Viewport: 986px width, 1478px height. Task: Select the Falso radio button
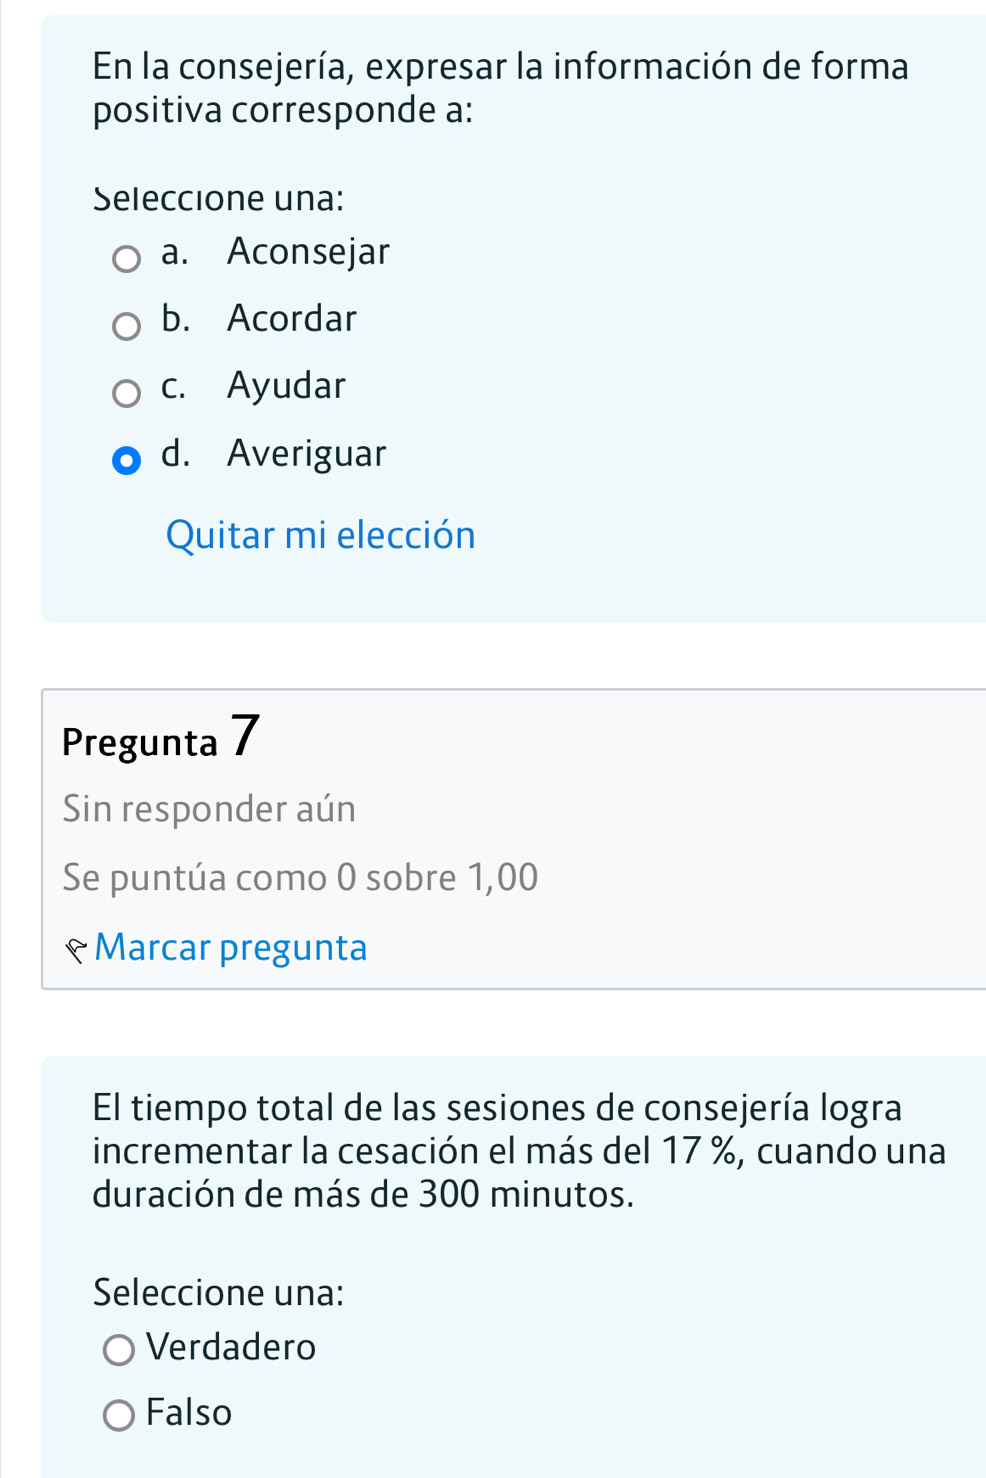119,1415
